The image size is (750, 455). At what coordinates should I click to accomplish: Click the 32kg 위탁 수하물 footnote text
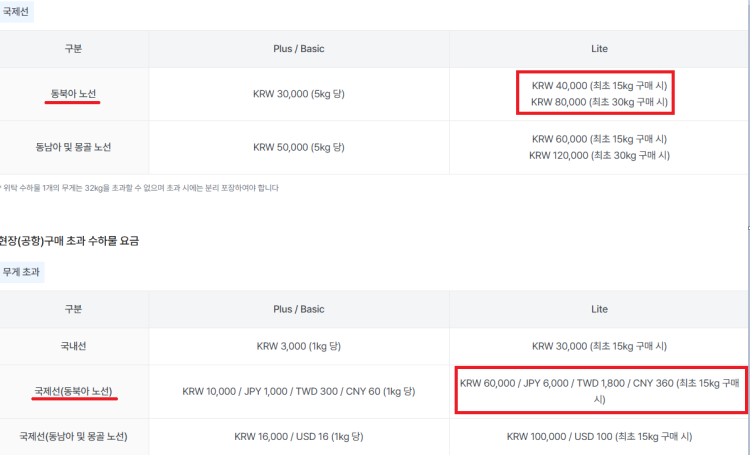pyautogui.click(x=140, y=188)
